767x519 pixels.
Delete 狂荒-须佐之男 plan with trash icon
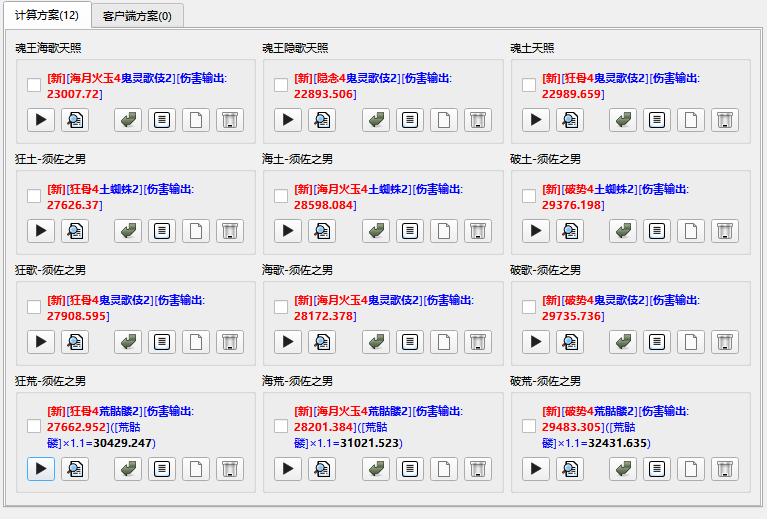(x=230, y=469)
